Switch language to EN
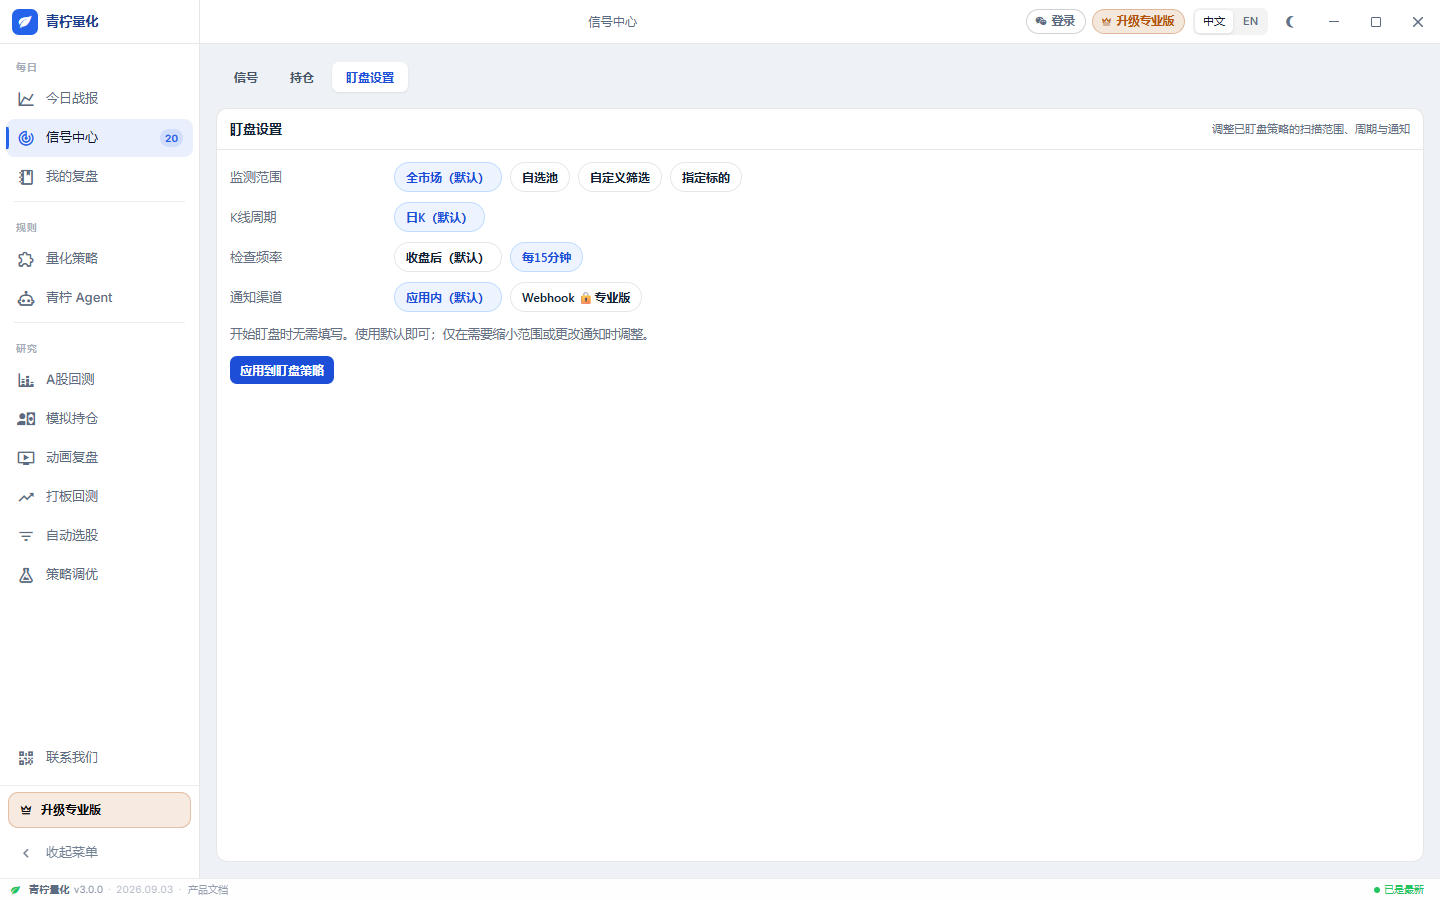Viewport: 1440px width, 900px height. [1250, 22]
